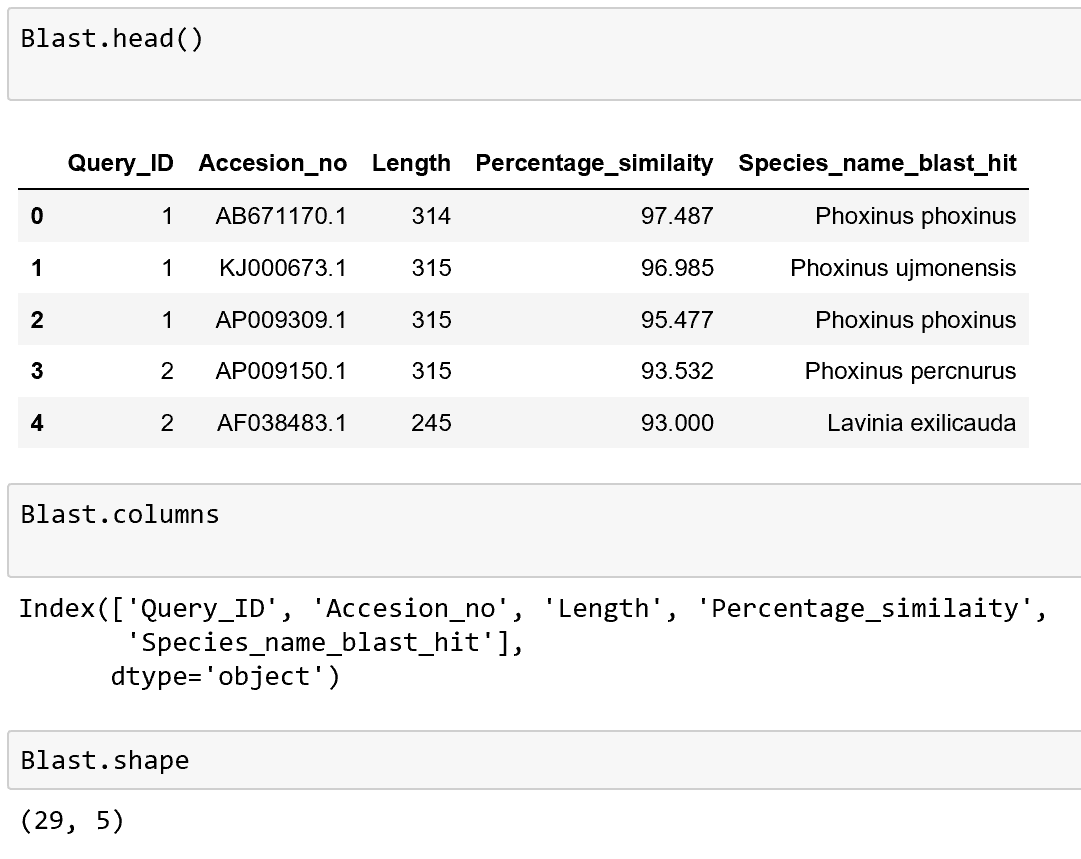Click the Query_ID column header

click(x=121, y=163)
